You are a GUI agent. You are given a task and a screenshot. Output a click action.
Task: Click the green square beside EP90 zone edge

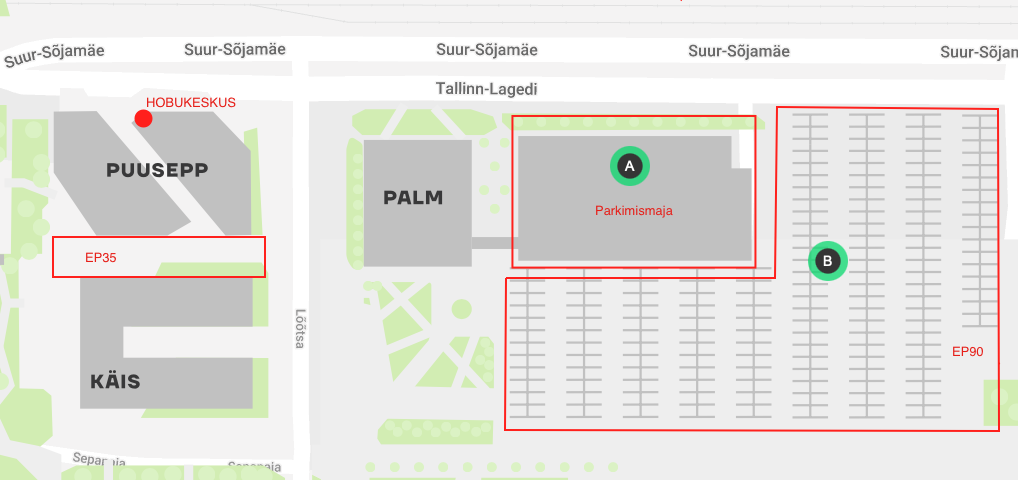[x=1000, y=403]
